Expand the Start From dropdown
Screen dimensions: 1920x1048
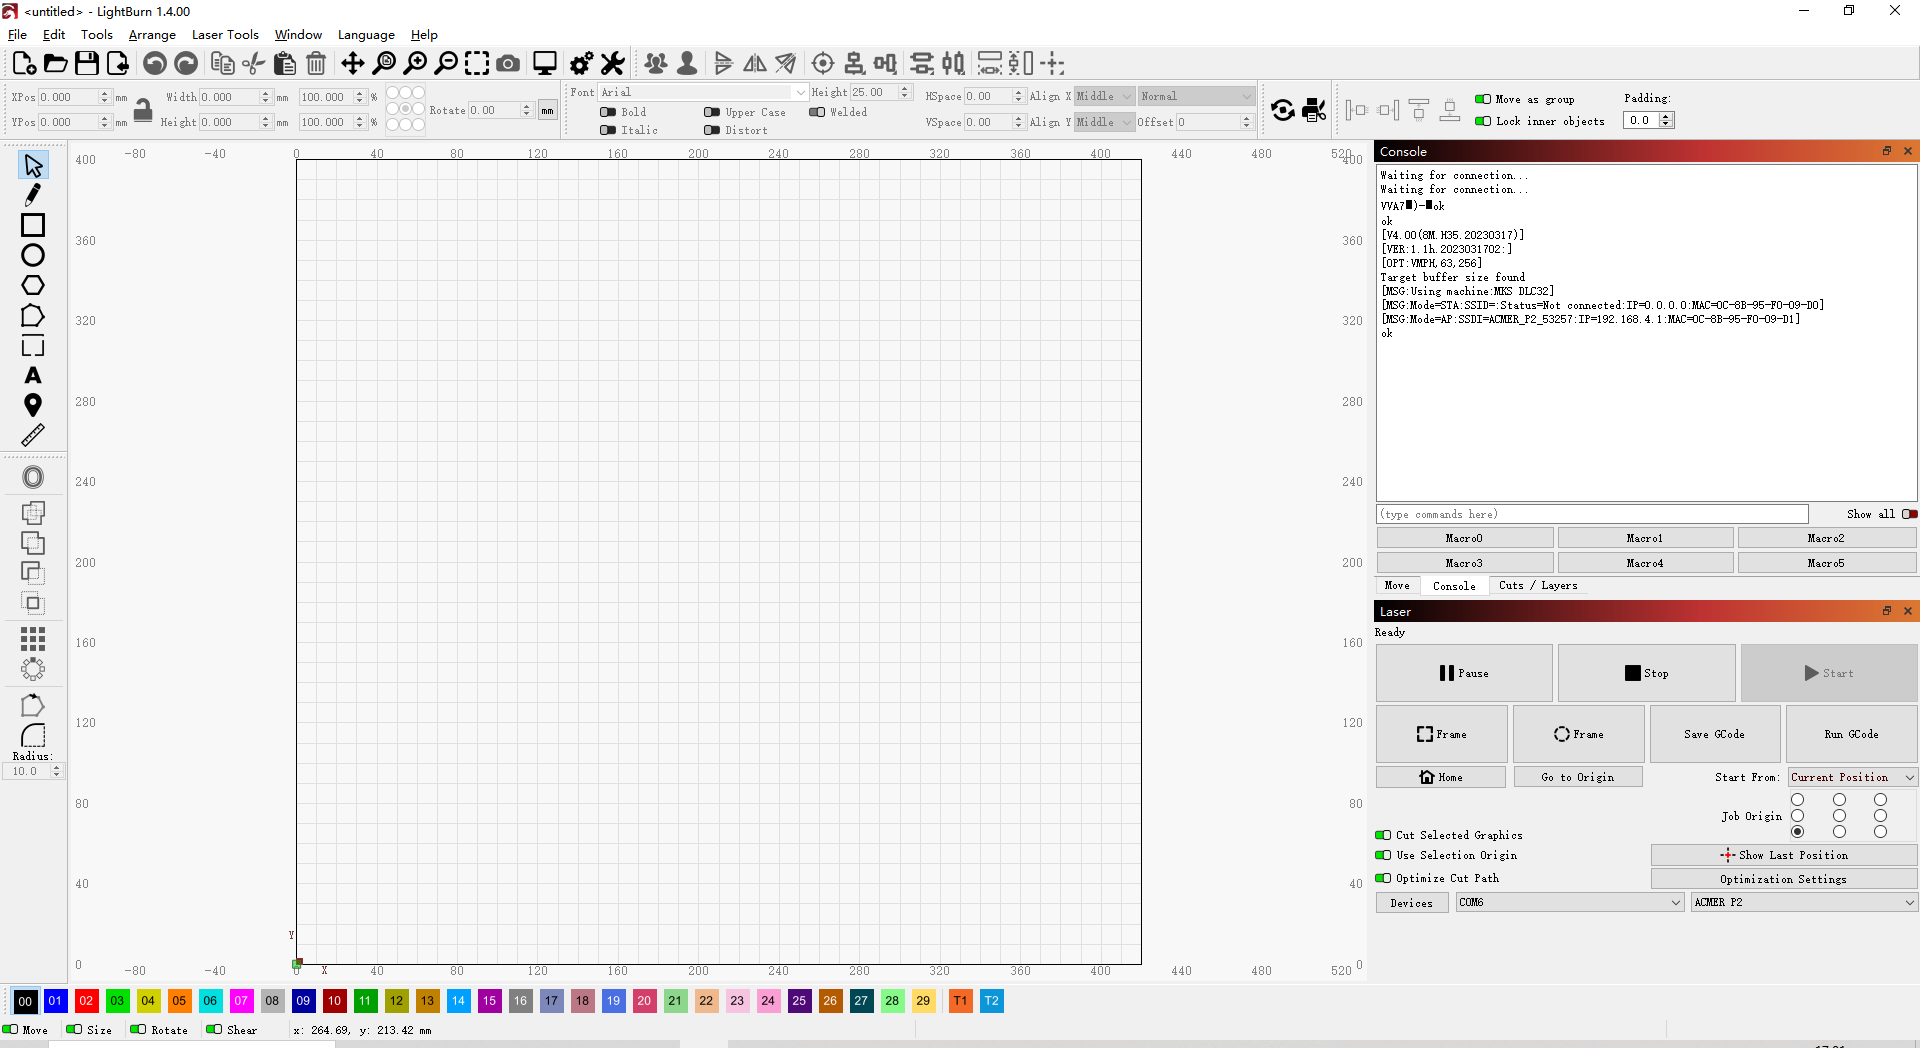[x=1852, y=777]
